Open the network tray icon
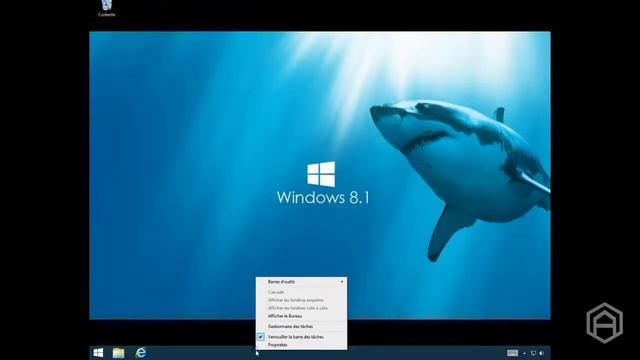The height and width of the screenshot is (360, 640). coord(533,353)
